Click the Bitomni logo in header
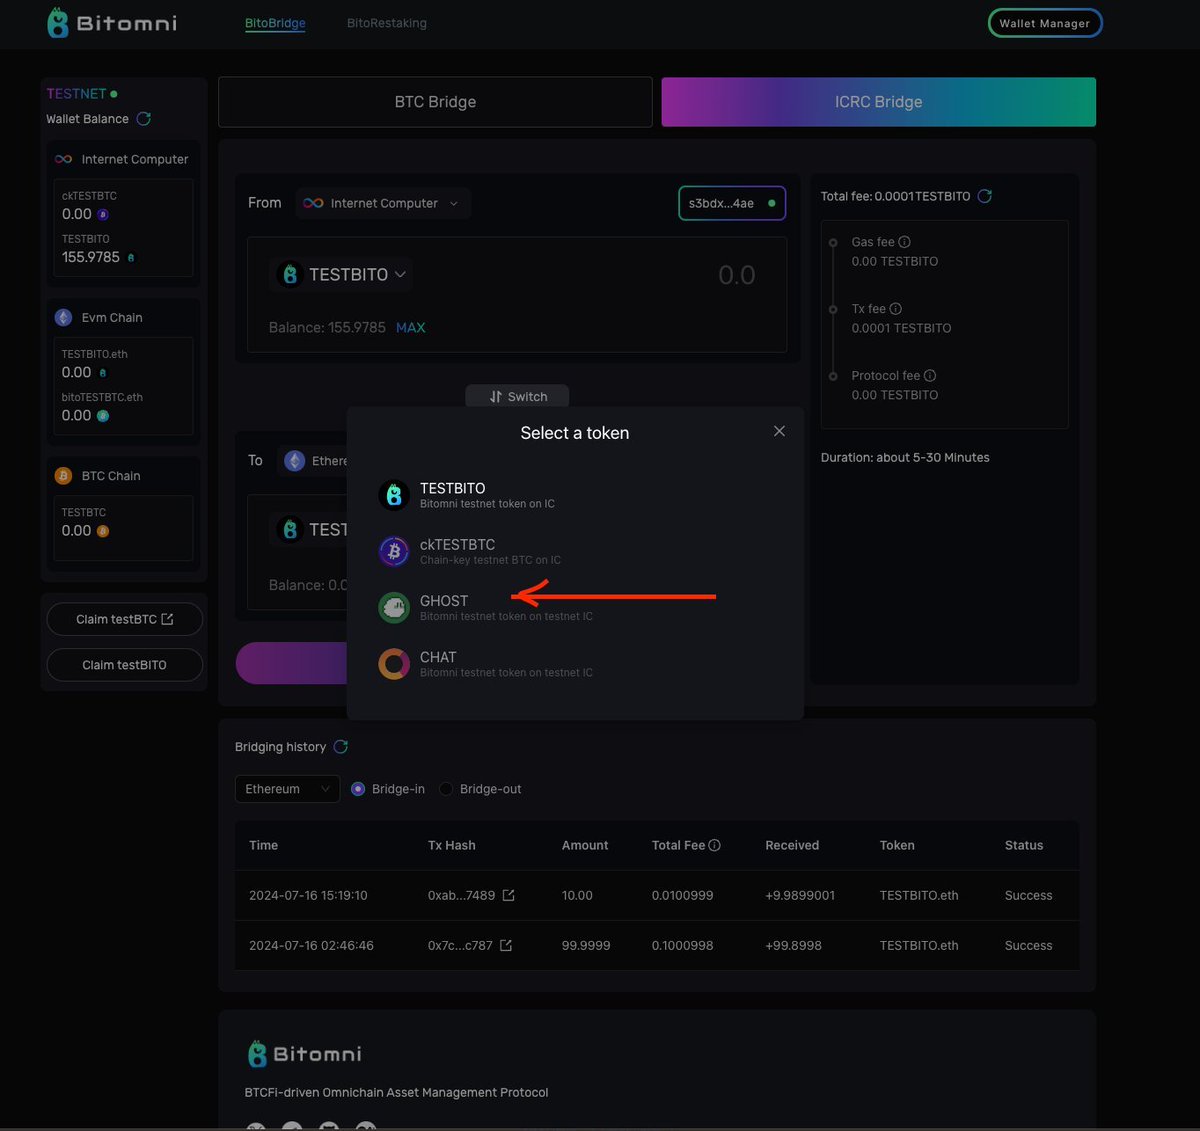Viewport: 1200px width, 1131px height. point(112,22)
